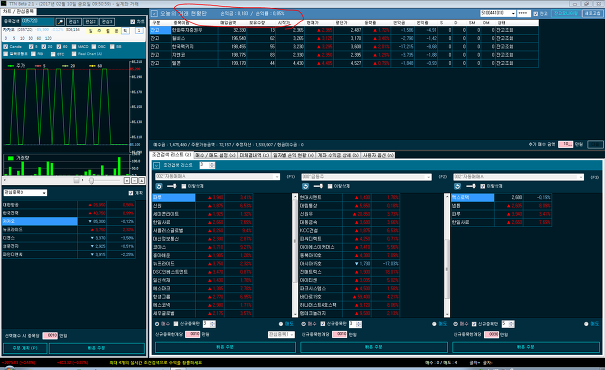Click the account password field at top right

[524, 13]
